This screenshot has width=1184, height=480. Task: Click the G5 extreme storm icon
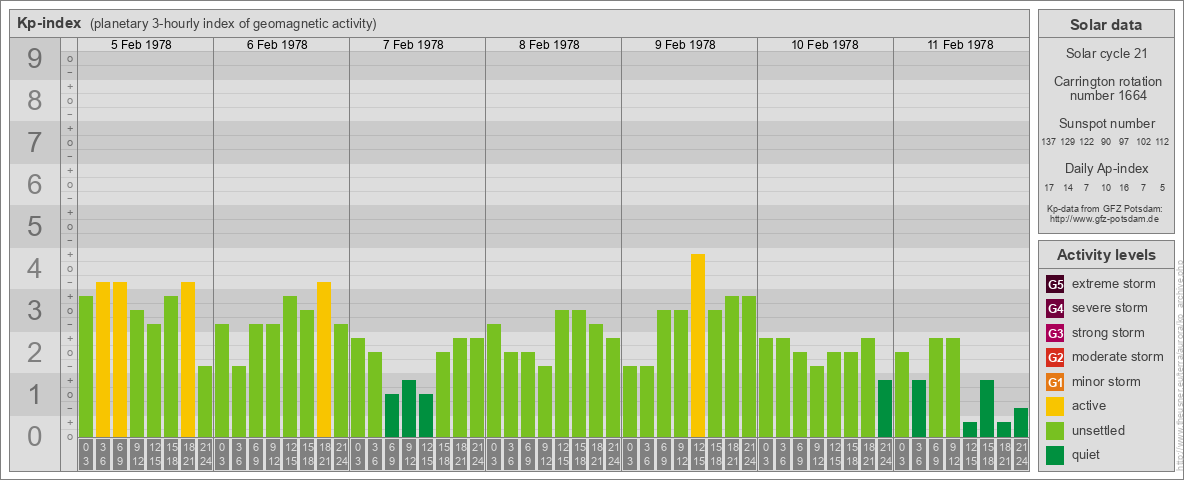coord(1055,285)
